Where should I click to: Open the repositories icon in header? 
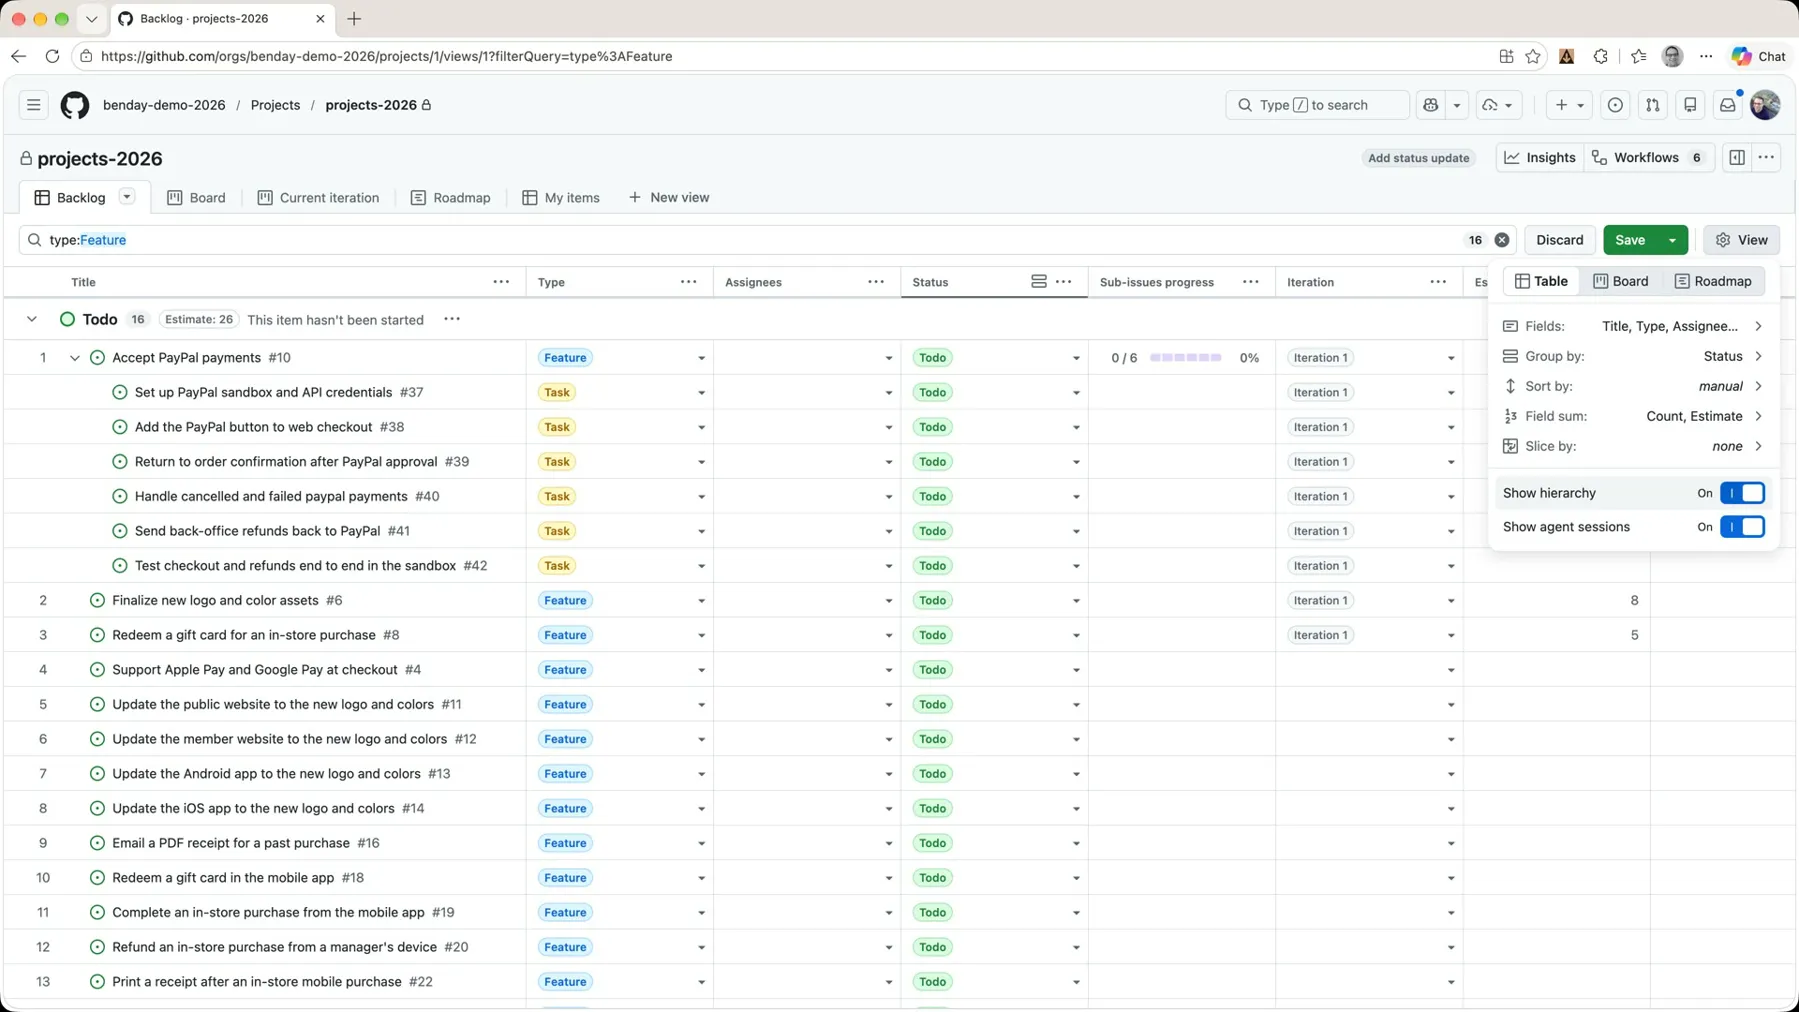[x=1690, y=105]
